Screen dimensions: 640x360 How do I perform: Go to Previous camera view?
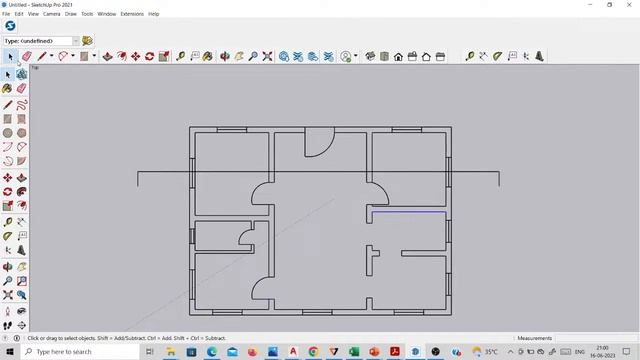(22, 295)
